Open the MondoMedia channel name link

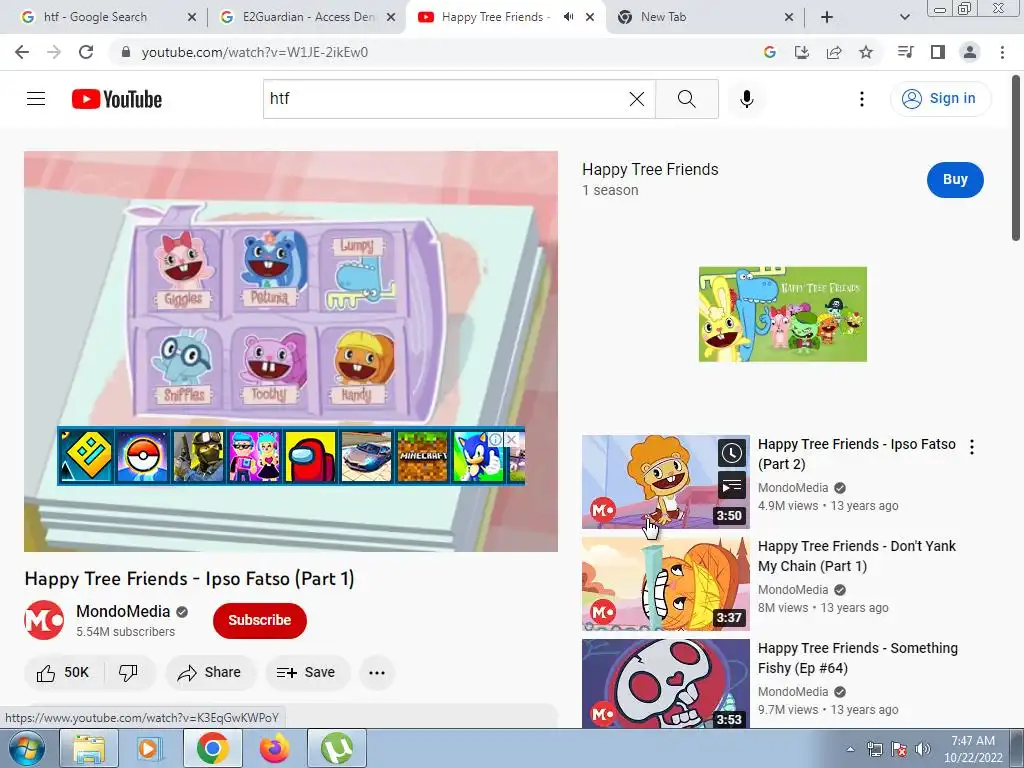point(123,611)
